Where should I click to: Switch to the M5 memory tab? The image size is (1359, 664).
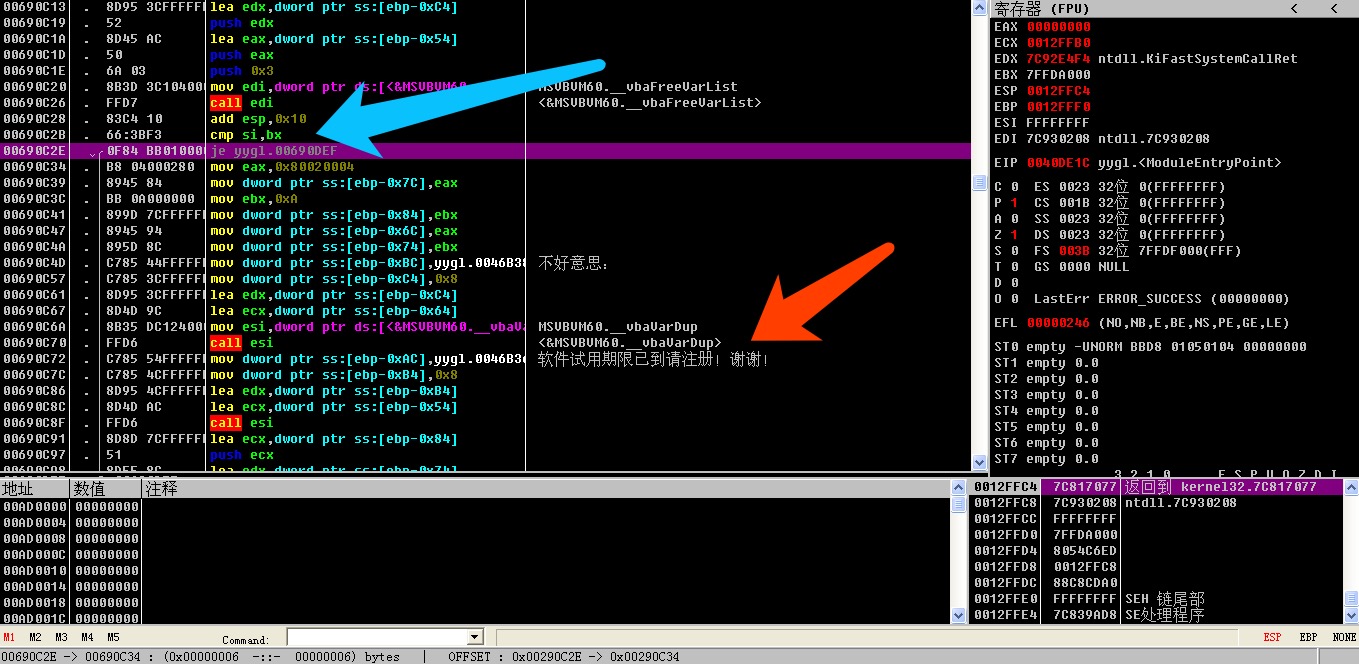click(114, 637)
